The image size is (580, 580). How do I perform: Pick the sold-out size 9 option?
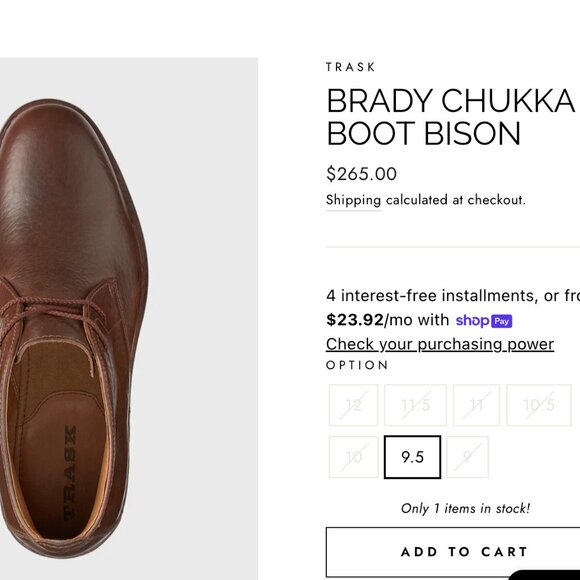468,457
